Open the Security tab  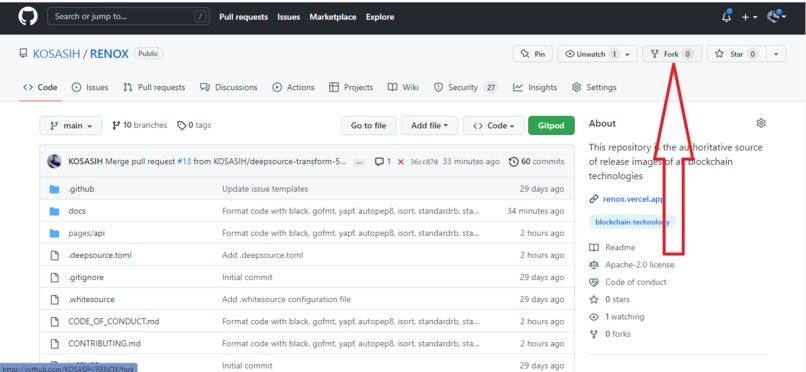click(x=466, y=87)
